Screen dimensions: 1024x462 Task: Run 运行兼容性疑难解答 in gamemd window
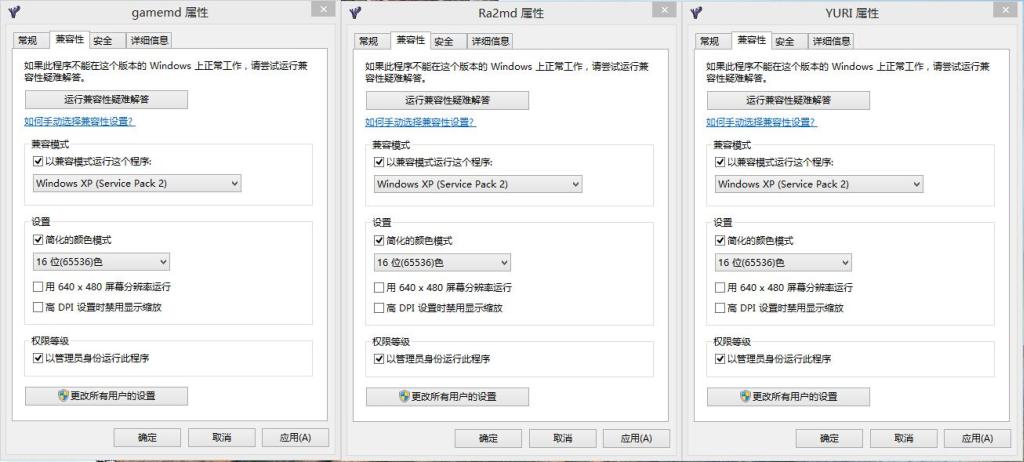point(106,99)
